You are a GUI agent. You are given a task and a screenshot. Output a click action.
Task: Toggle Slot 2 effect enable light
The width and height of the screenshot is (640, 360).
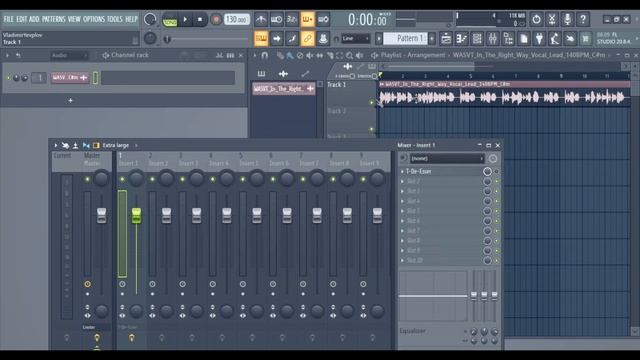point(496,182)
